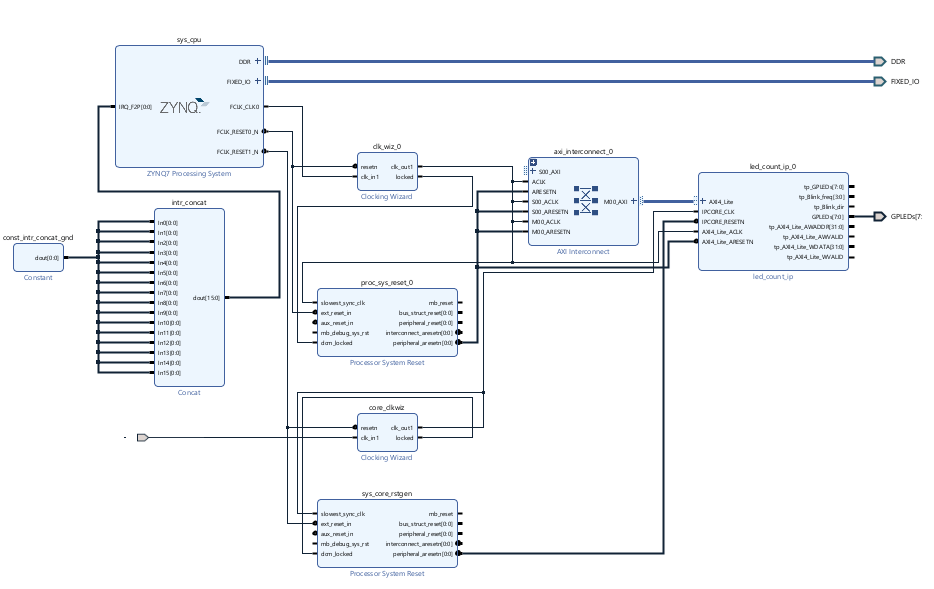Expand the DDR interface pin on sys_cpu
This screenshot has height=589, width=934.
pos(258,61)
